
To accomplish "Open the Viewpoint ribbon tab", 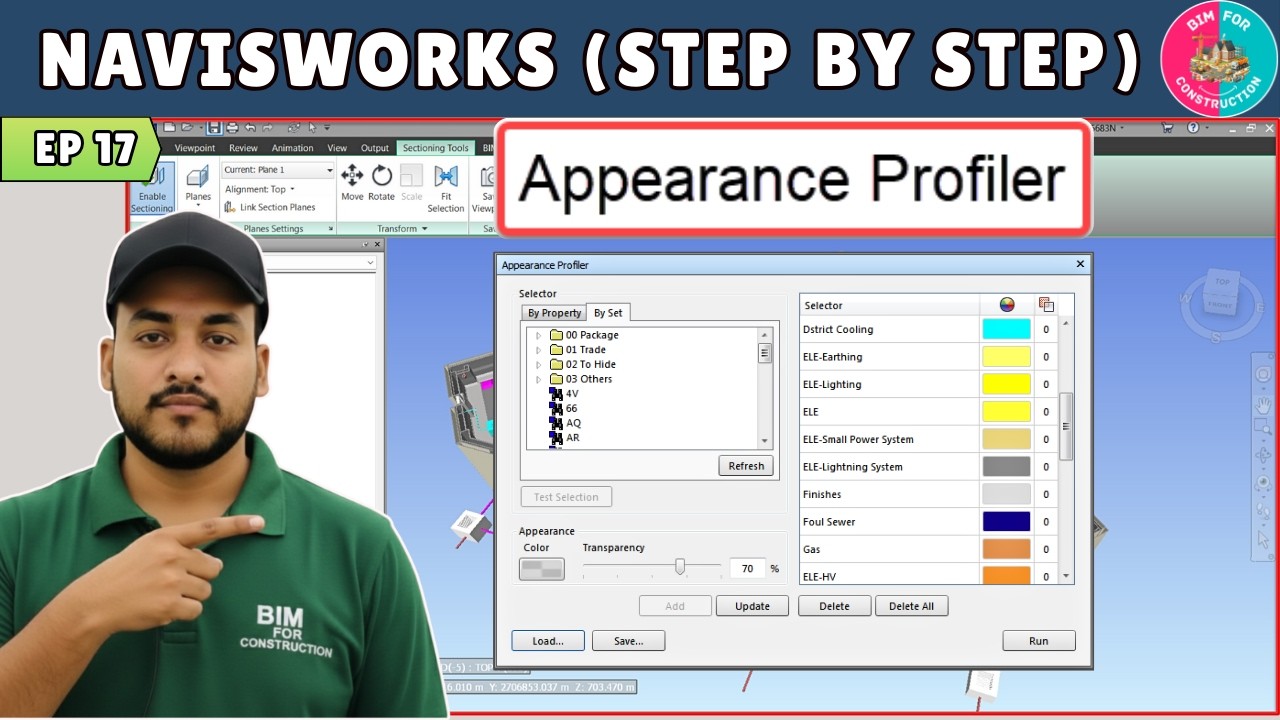I will click(x=195, y=148).
